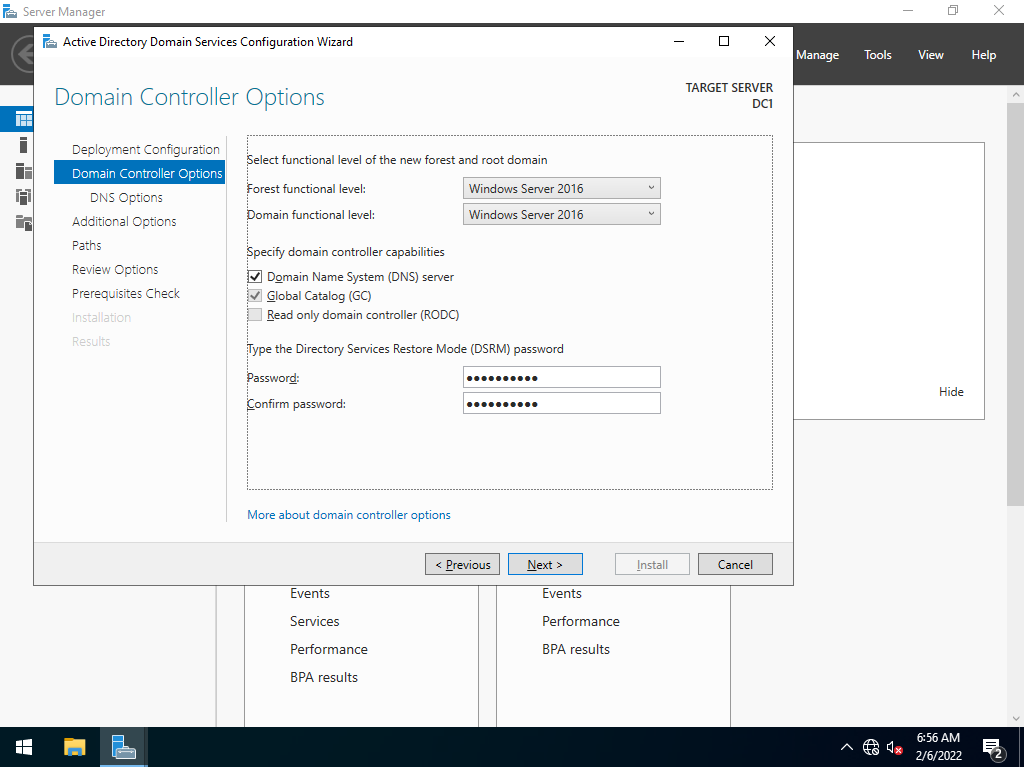Open the Help menu in Server Manager
The image size is (1024, 767).
pyautogui.click(x=984, y=55)
